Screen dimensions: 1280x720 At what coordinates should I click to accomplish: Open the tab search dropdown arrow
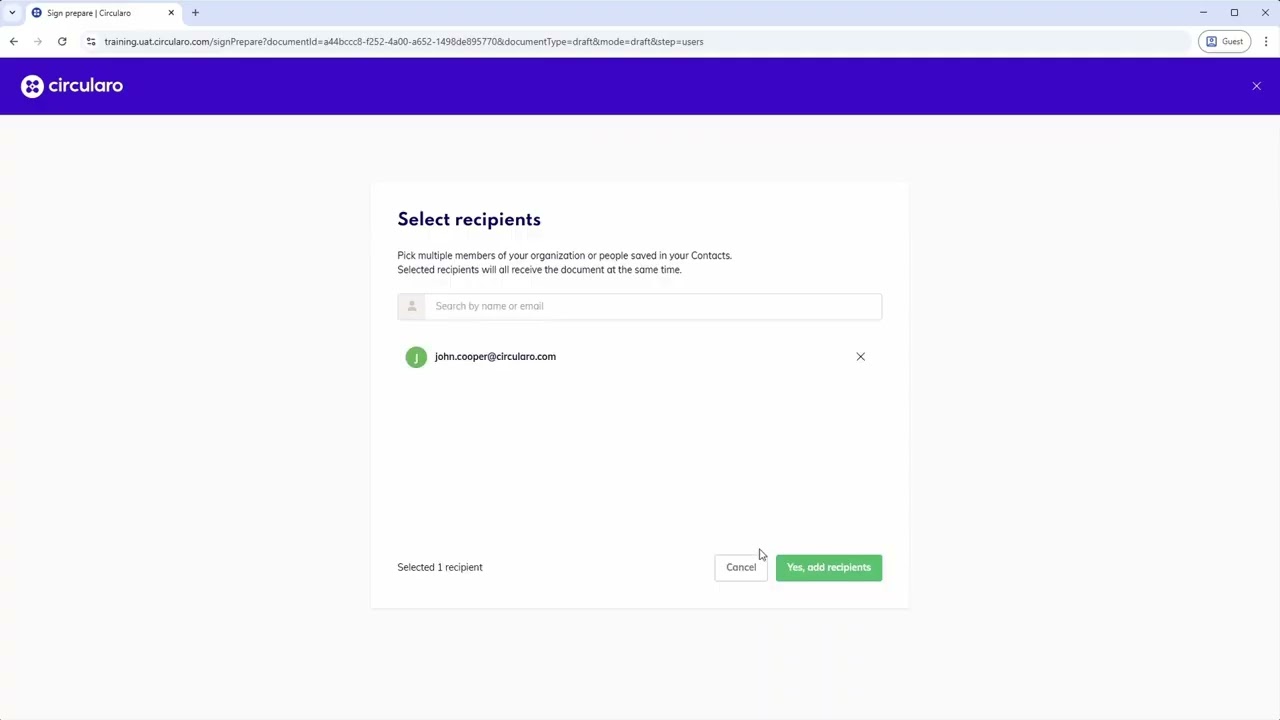[x=12, y=13]
